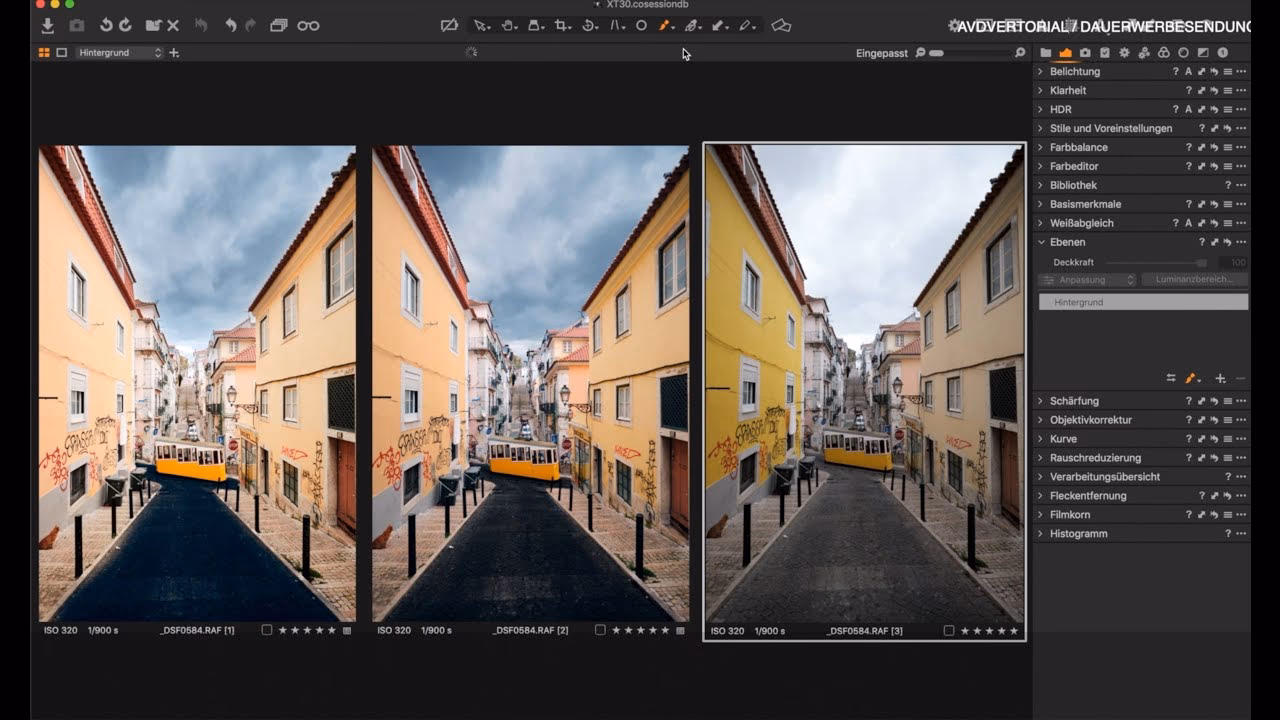
Task: Select the white balance picker tool
Action: click(x=691, y=25)
